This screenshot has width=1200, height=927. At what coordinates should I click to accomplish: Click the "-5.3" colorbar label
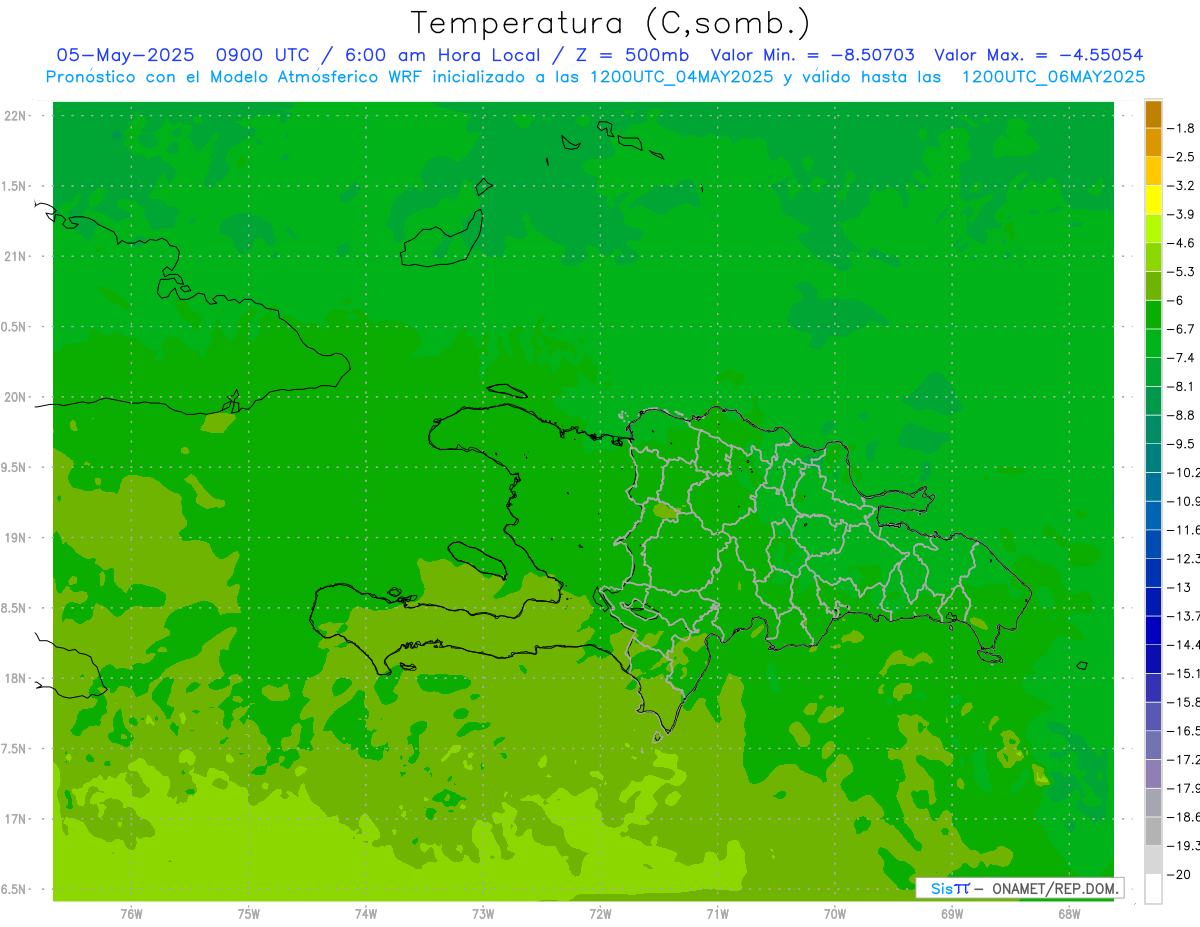(x=1181, y=271)
